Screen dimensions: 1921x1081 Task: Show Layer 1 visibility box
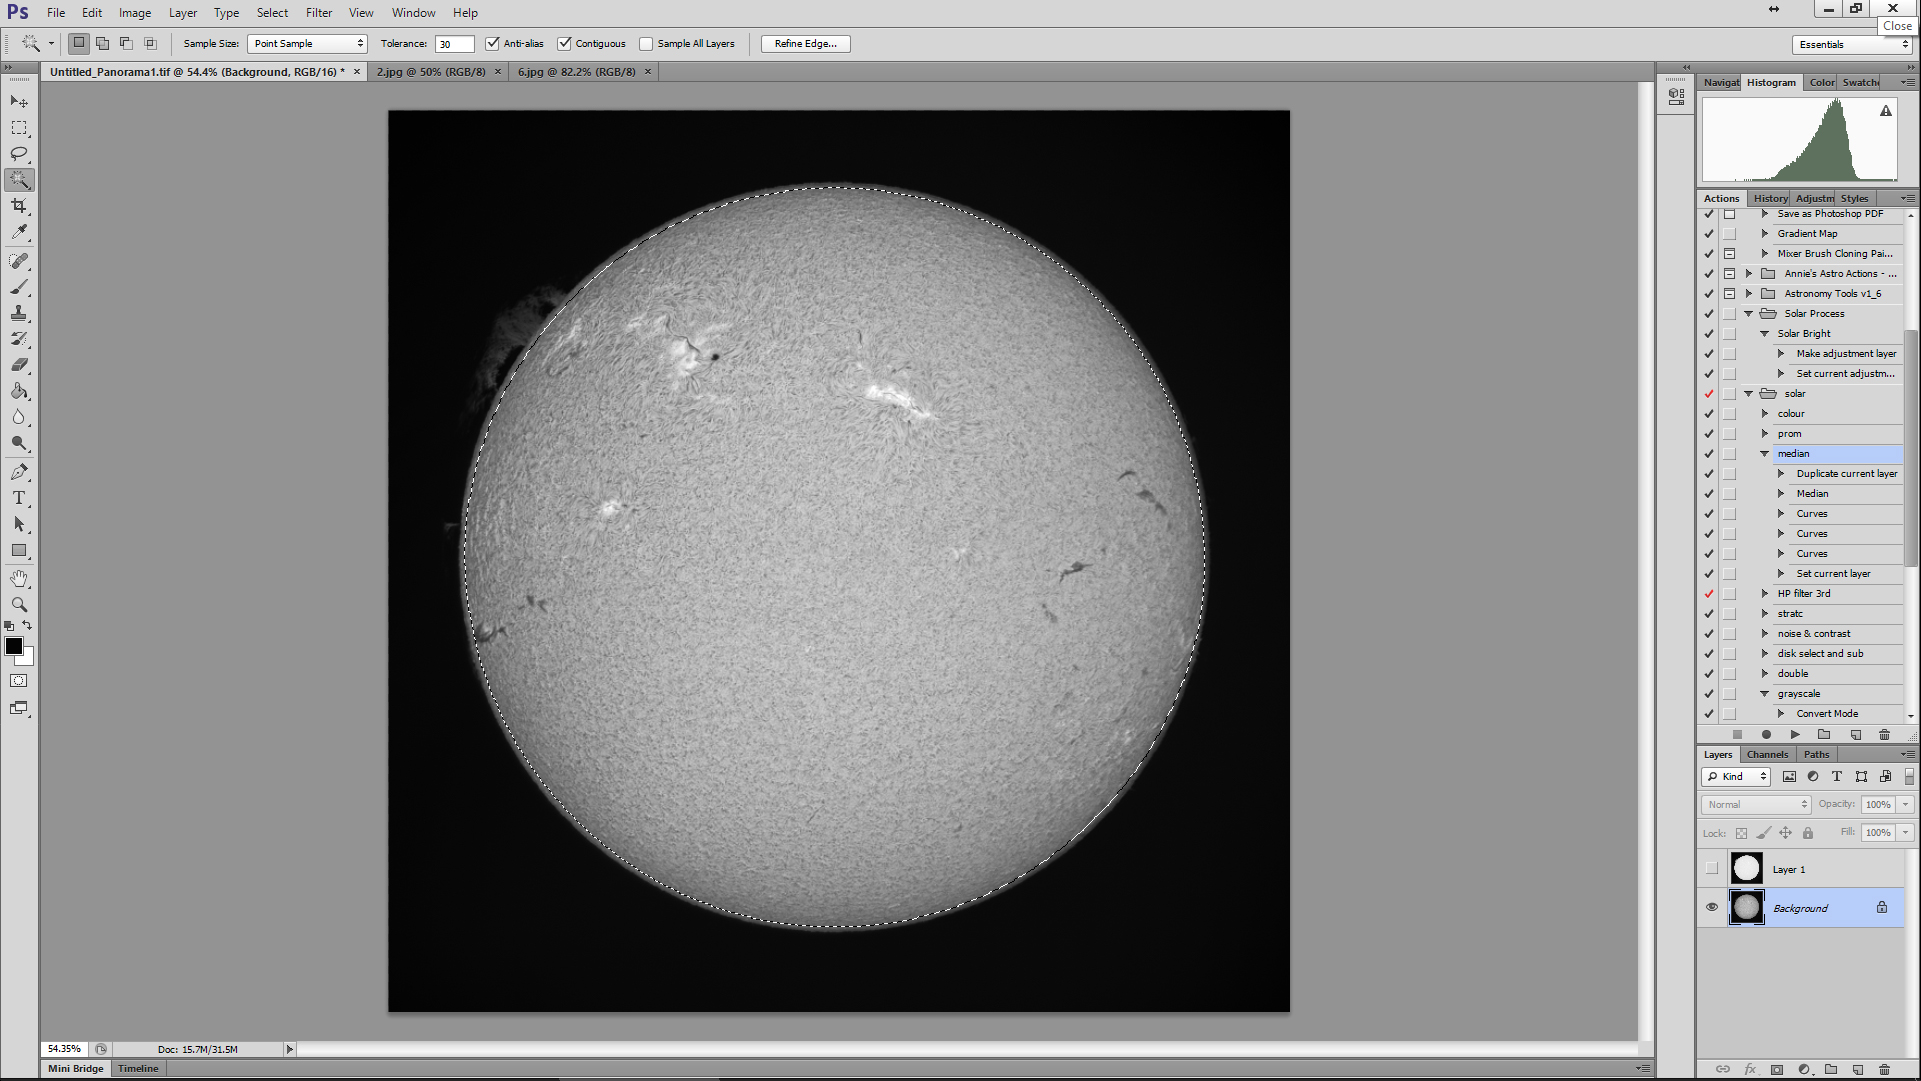[1712, 868]
